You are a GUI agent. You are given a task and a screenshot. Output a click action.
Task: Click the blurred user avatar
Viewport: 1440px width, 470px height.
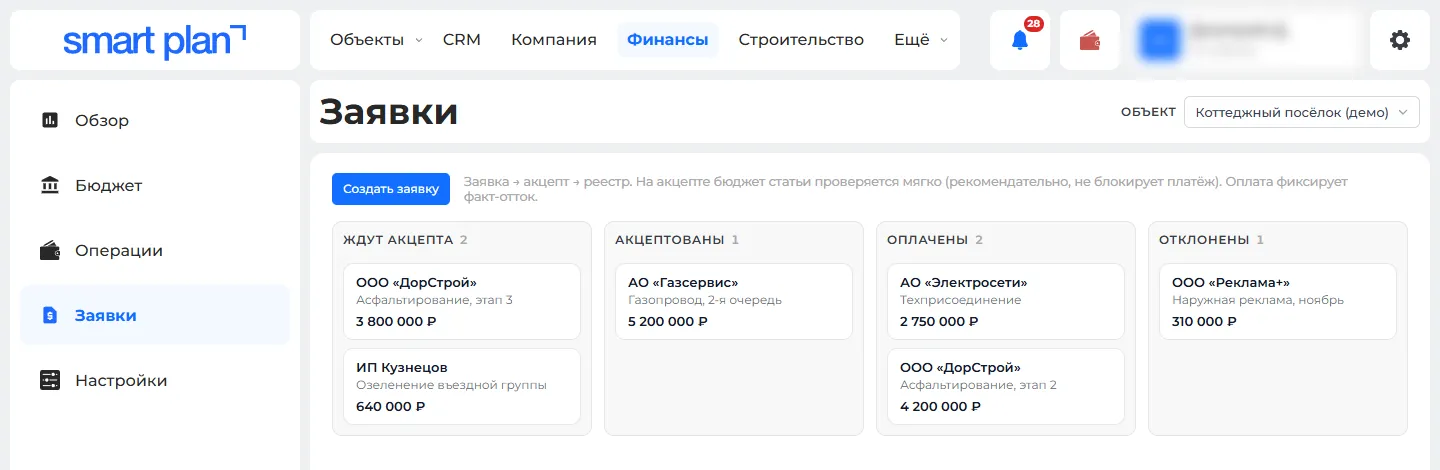(1160, 40)
